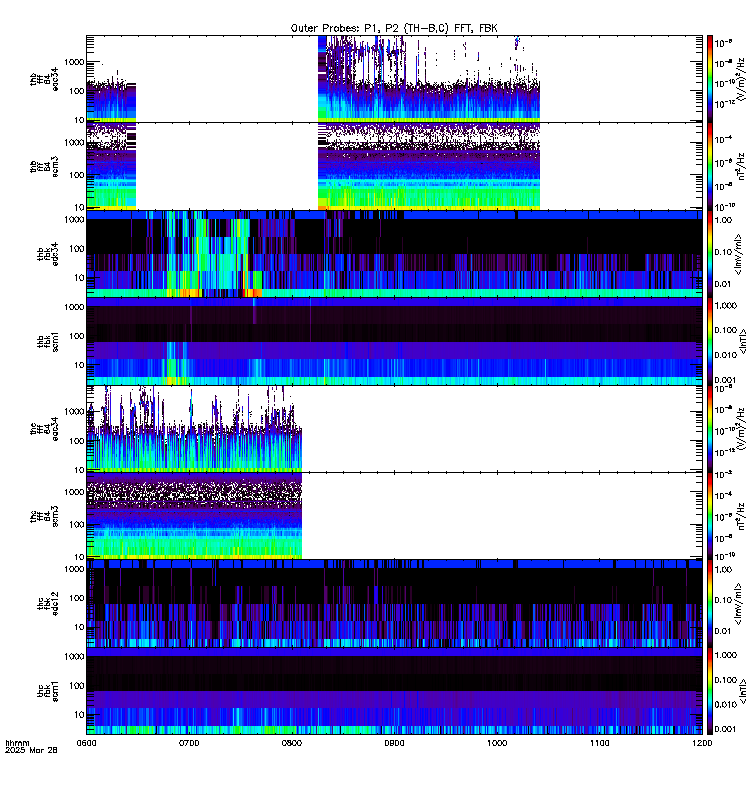Viewport: 750px width, 800px height.
Task: Click the 'hhmm' time format label
Action: (17, 743)
